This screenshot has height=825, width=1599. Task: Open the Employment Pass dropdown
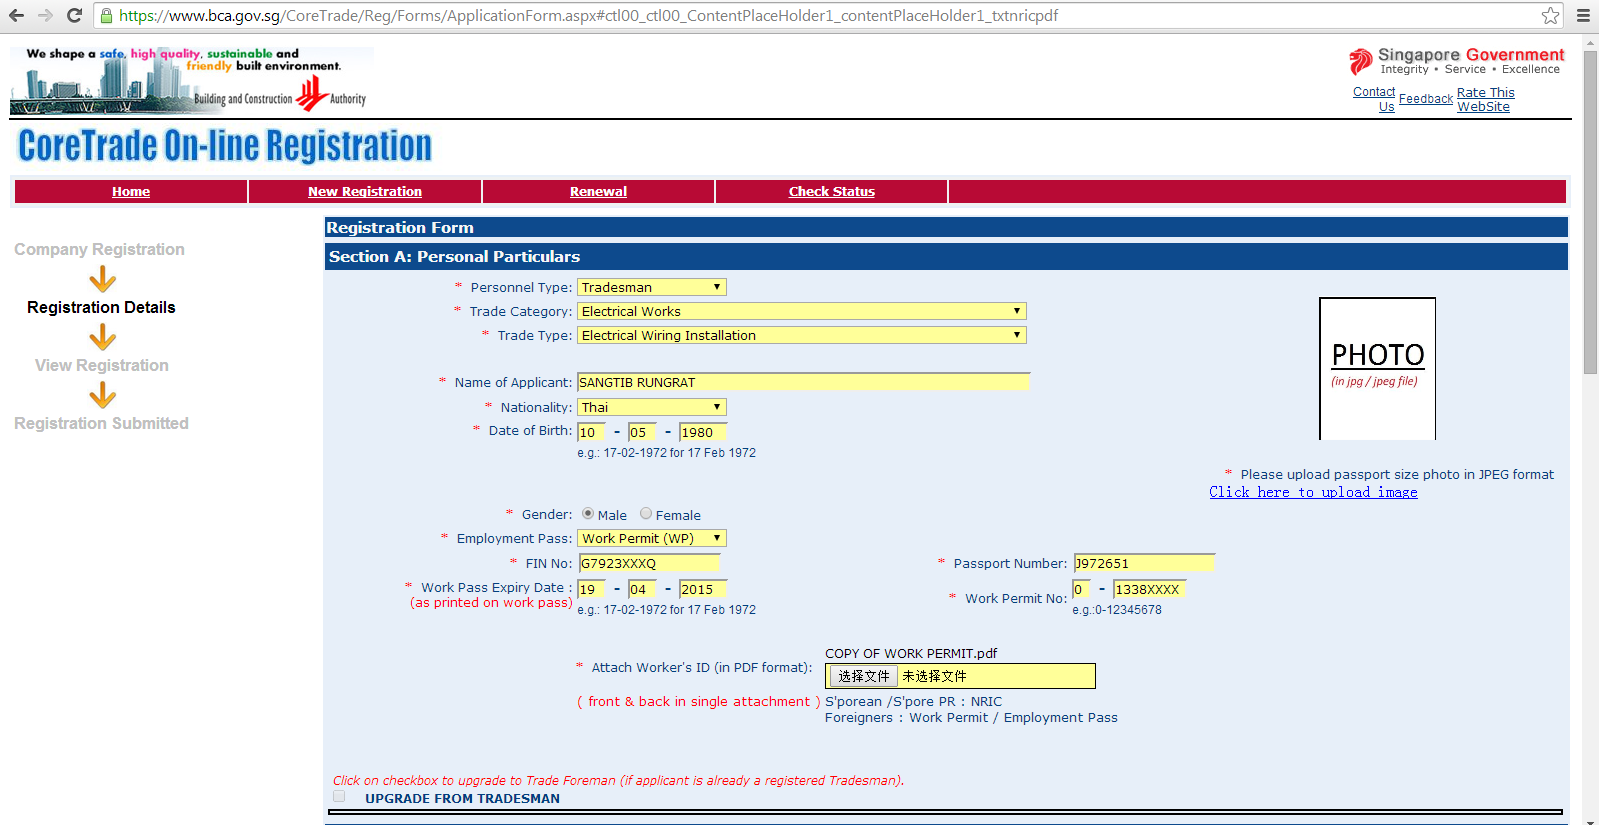[652, 538]
